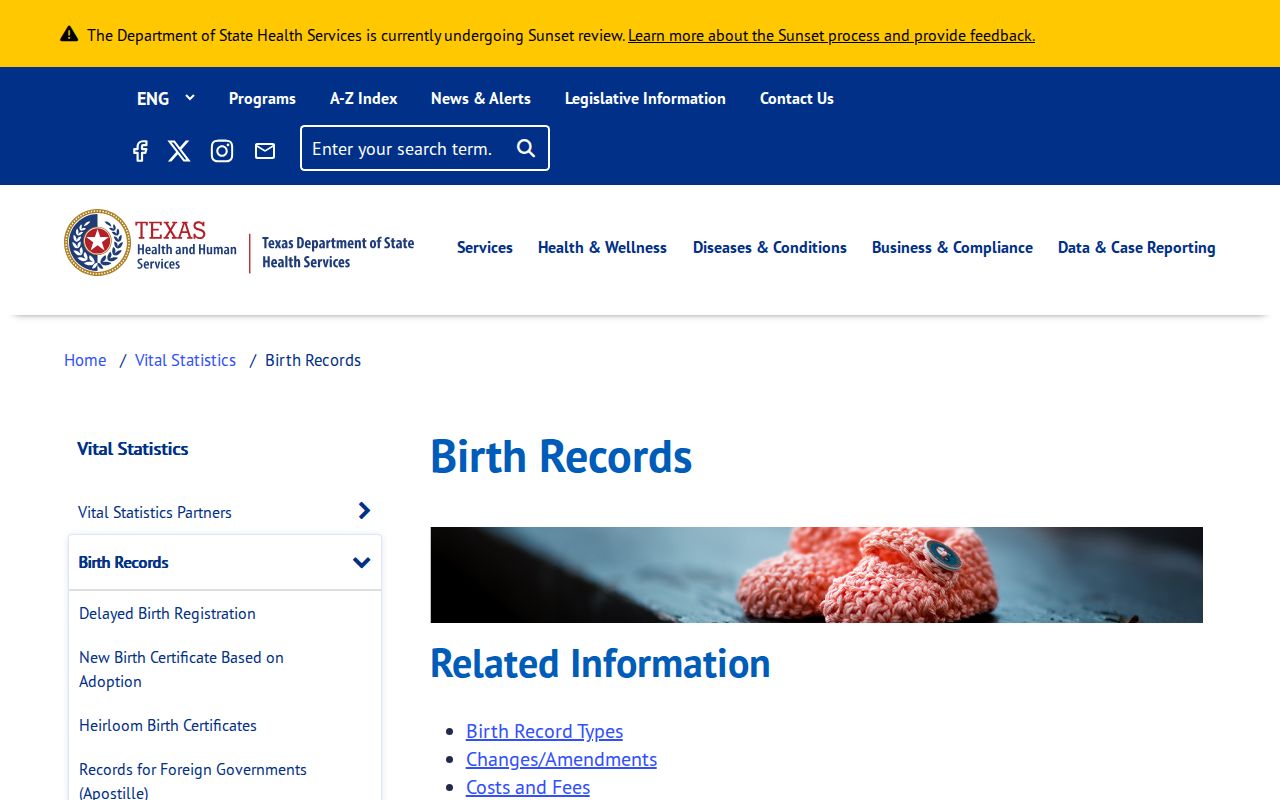Open the Vital Statistics sidebar heading
The height and width of the screenshot is (800, 1280).
coord(133,449)
